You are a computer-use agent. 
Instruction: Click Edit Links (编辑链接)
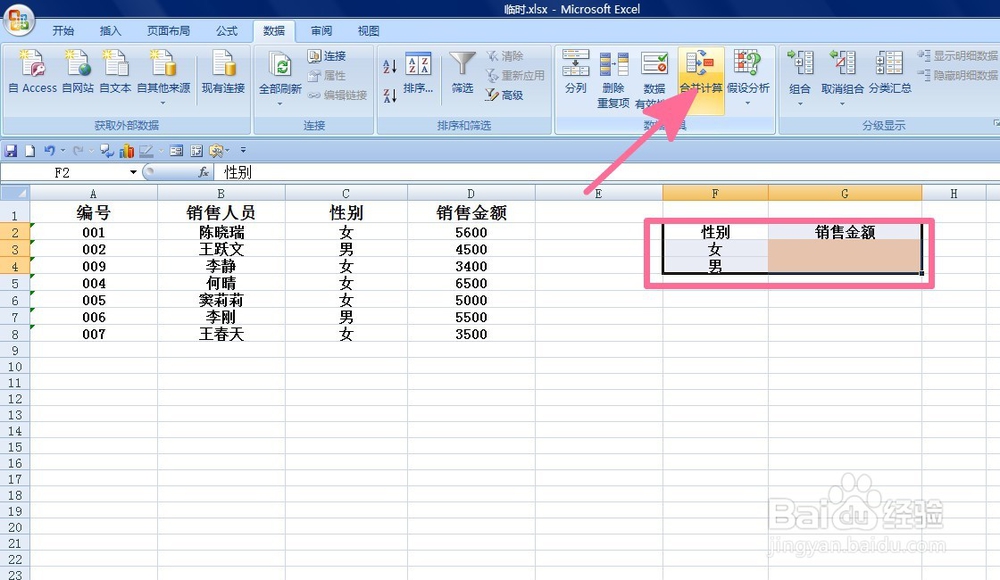[x=337, y=95]
